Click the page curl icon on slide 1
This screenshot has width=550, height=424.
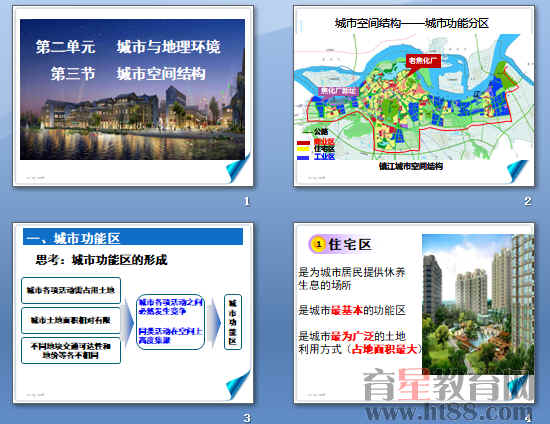pyautogui.click(x=238, y=168)
